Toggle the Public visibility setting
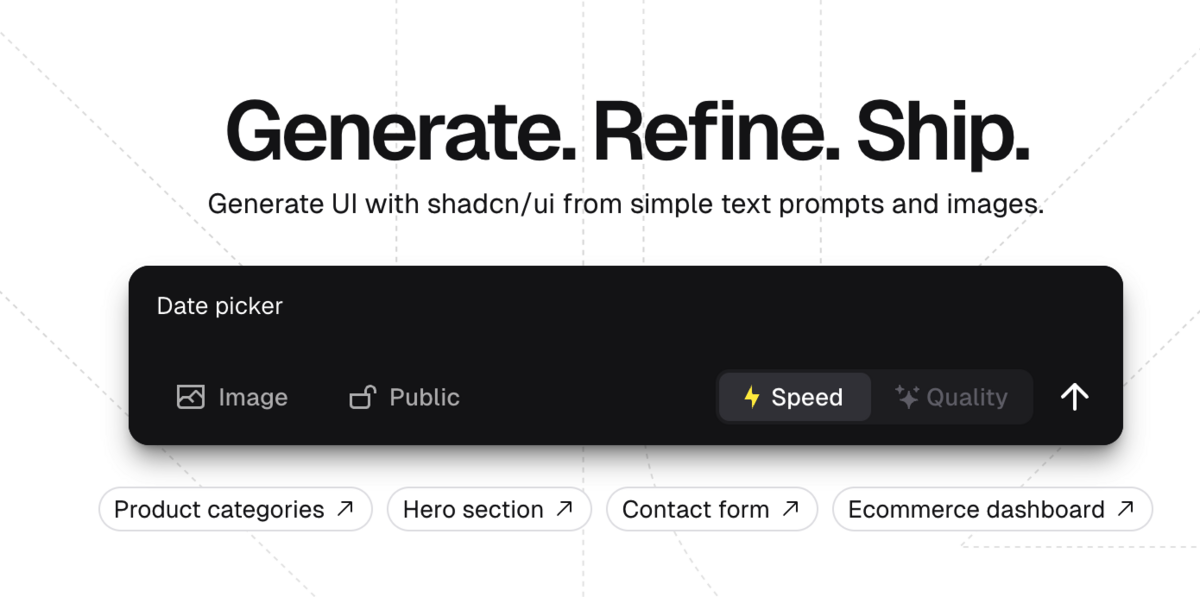The width and height of the screenshot is (1200, 597). point(405,397)
